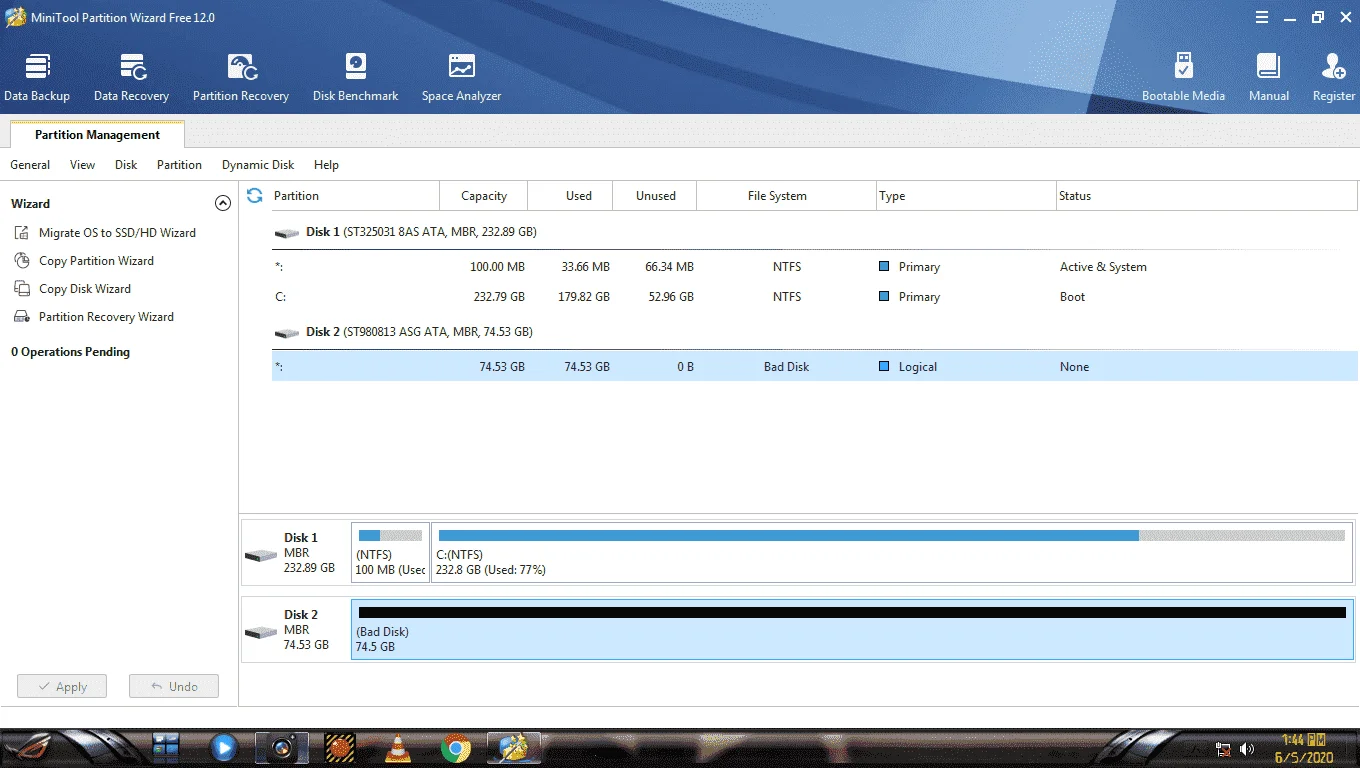Screen dimensions: 1360x768
Task: Click the MiniTool app logo in the title bar
Action: click(16, 17)
